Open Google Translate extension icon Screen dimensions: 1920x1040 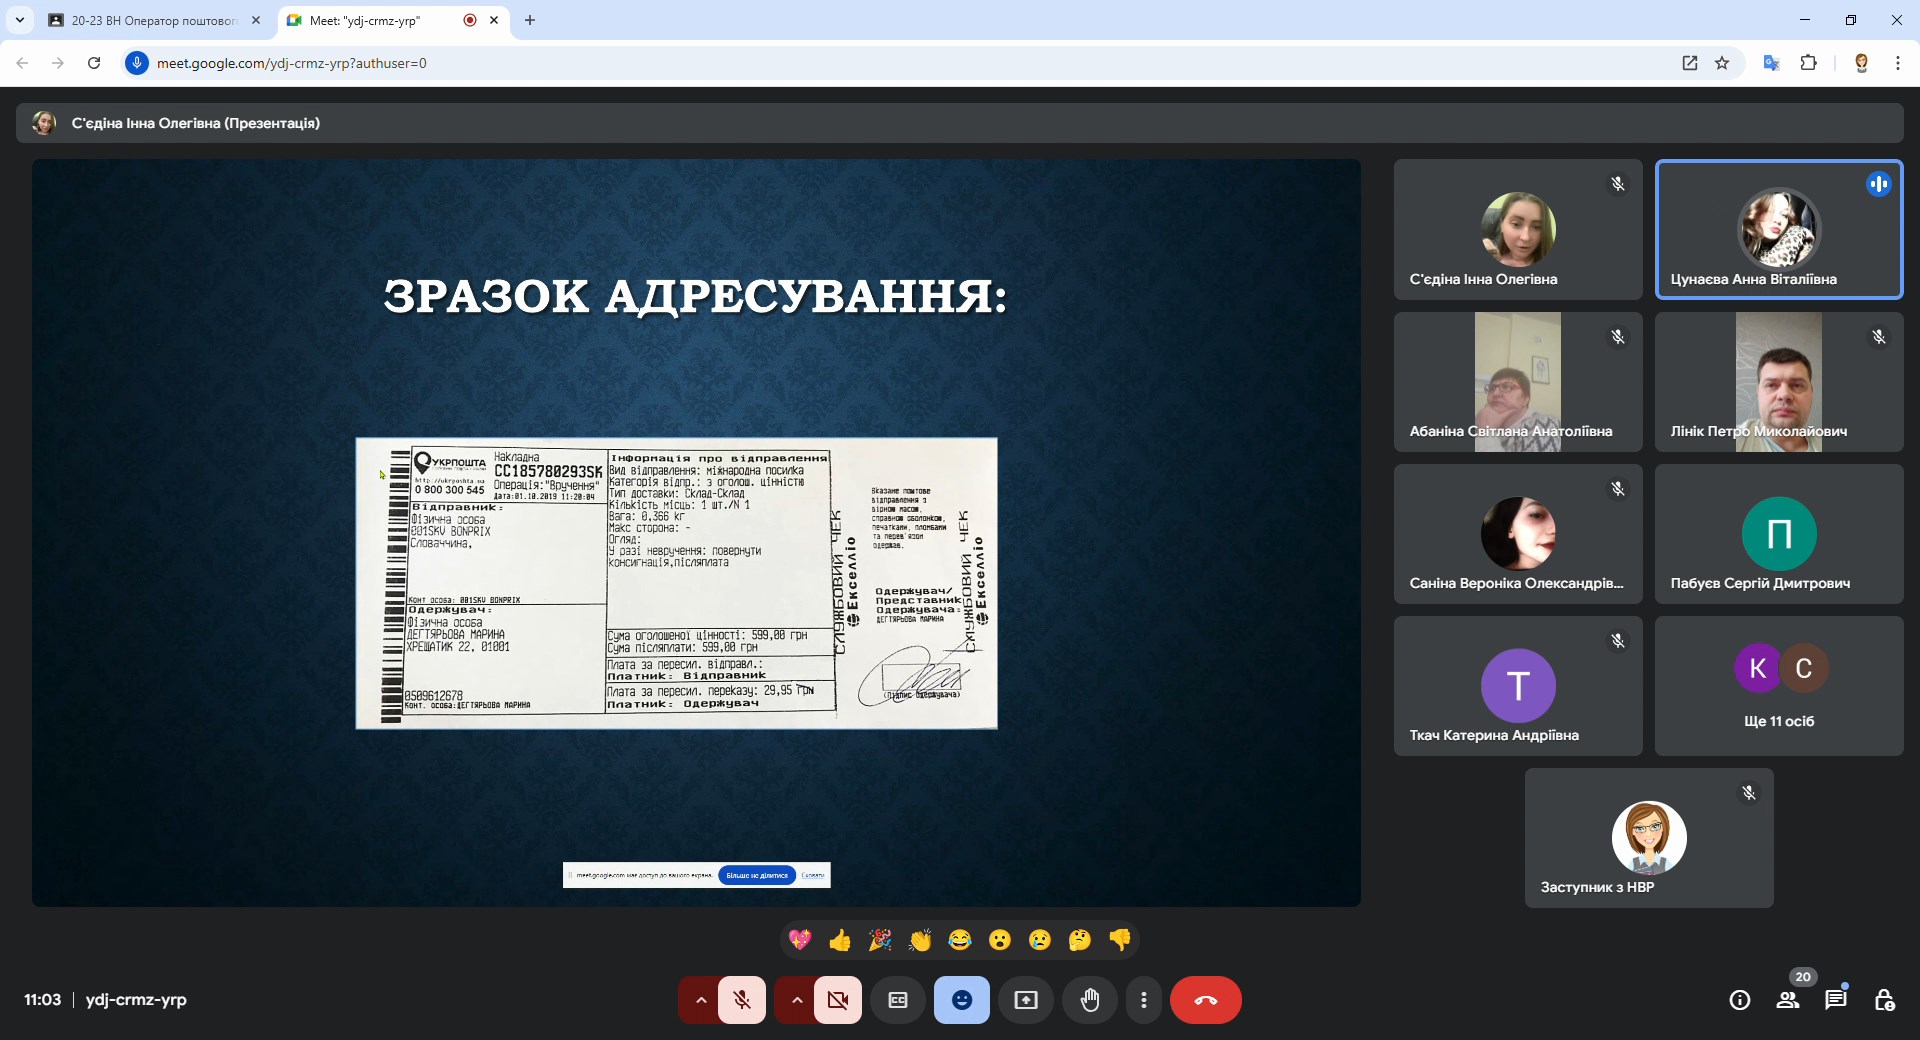click(x=1771, y=63)
